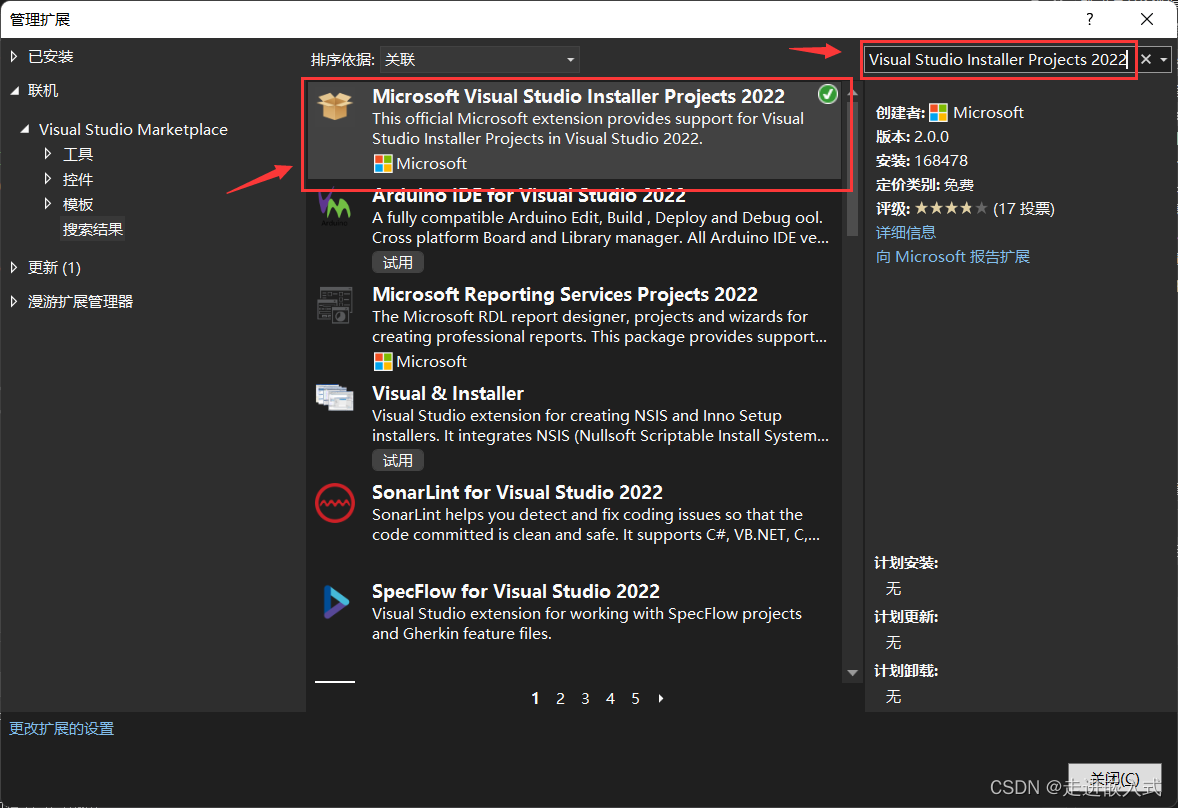Click the SonarLint red circle icon
The height and width of the screenshot is (808, 1178).
pyautogui.click(x=335, y=503)
